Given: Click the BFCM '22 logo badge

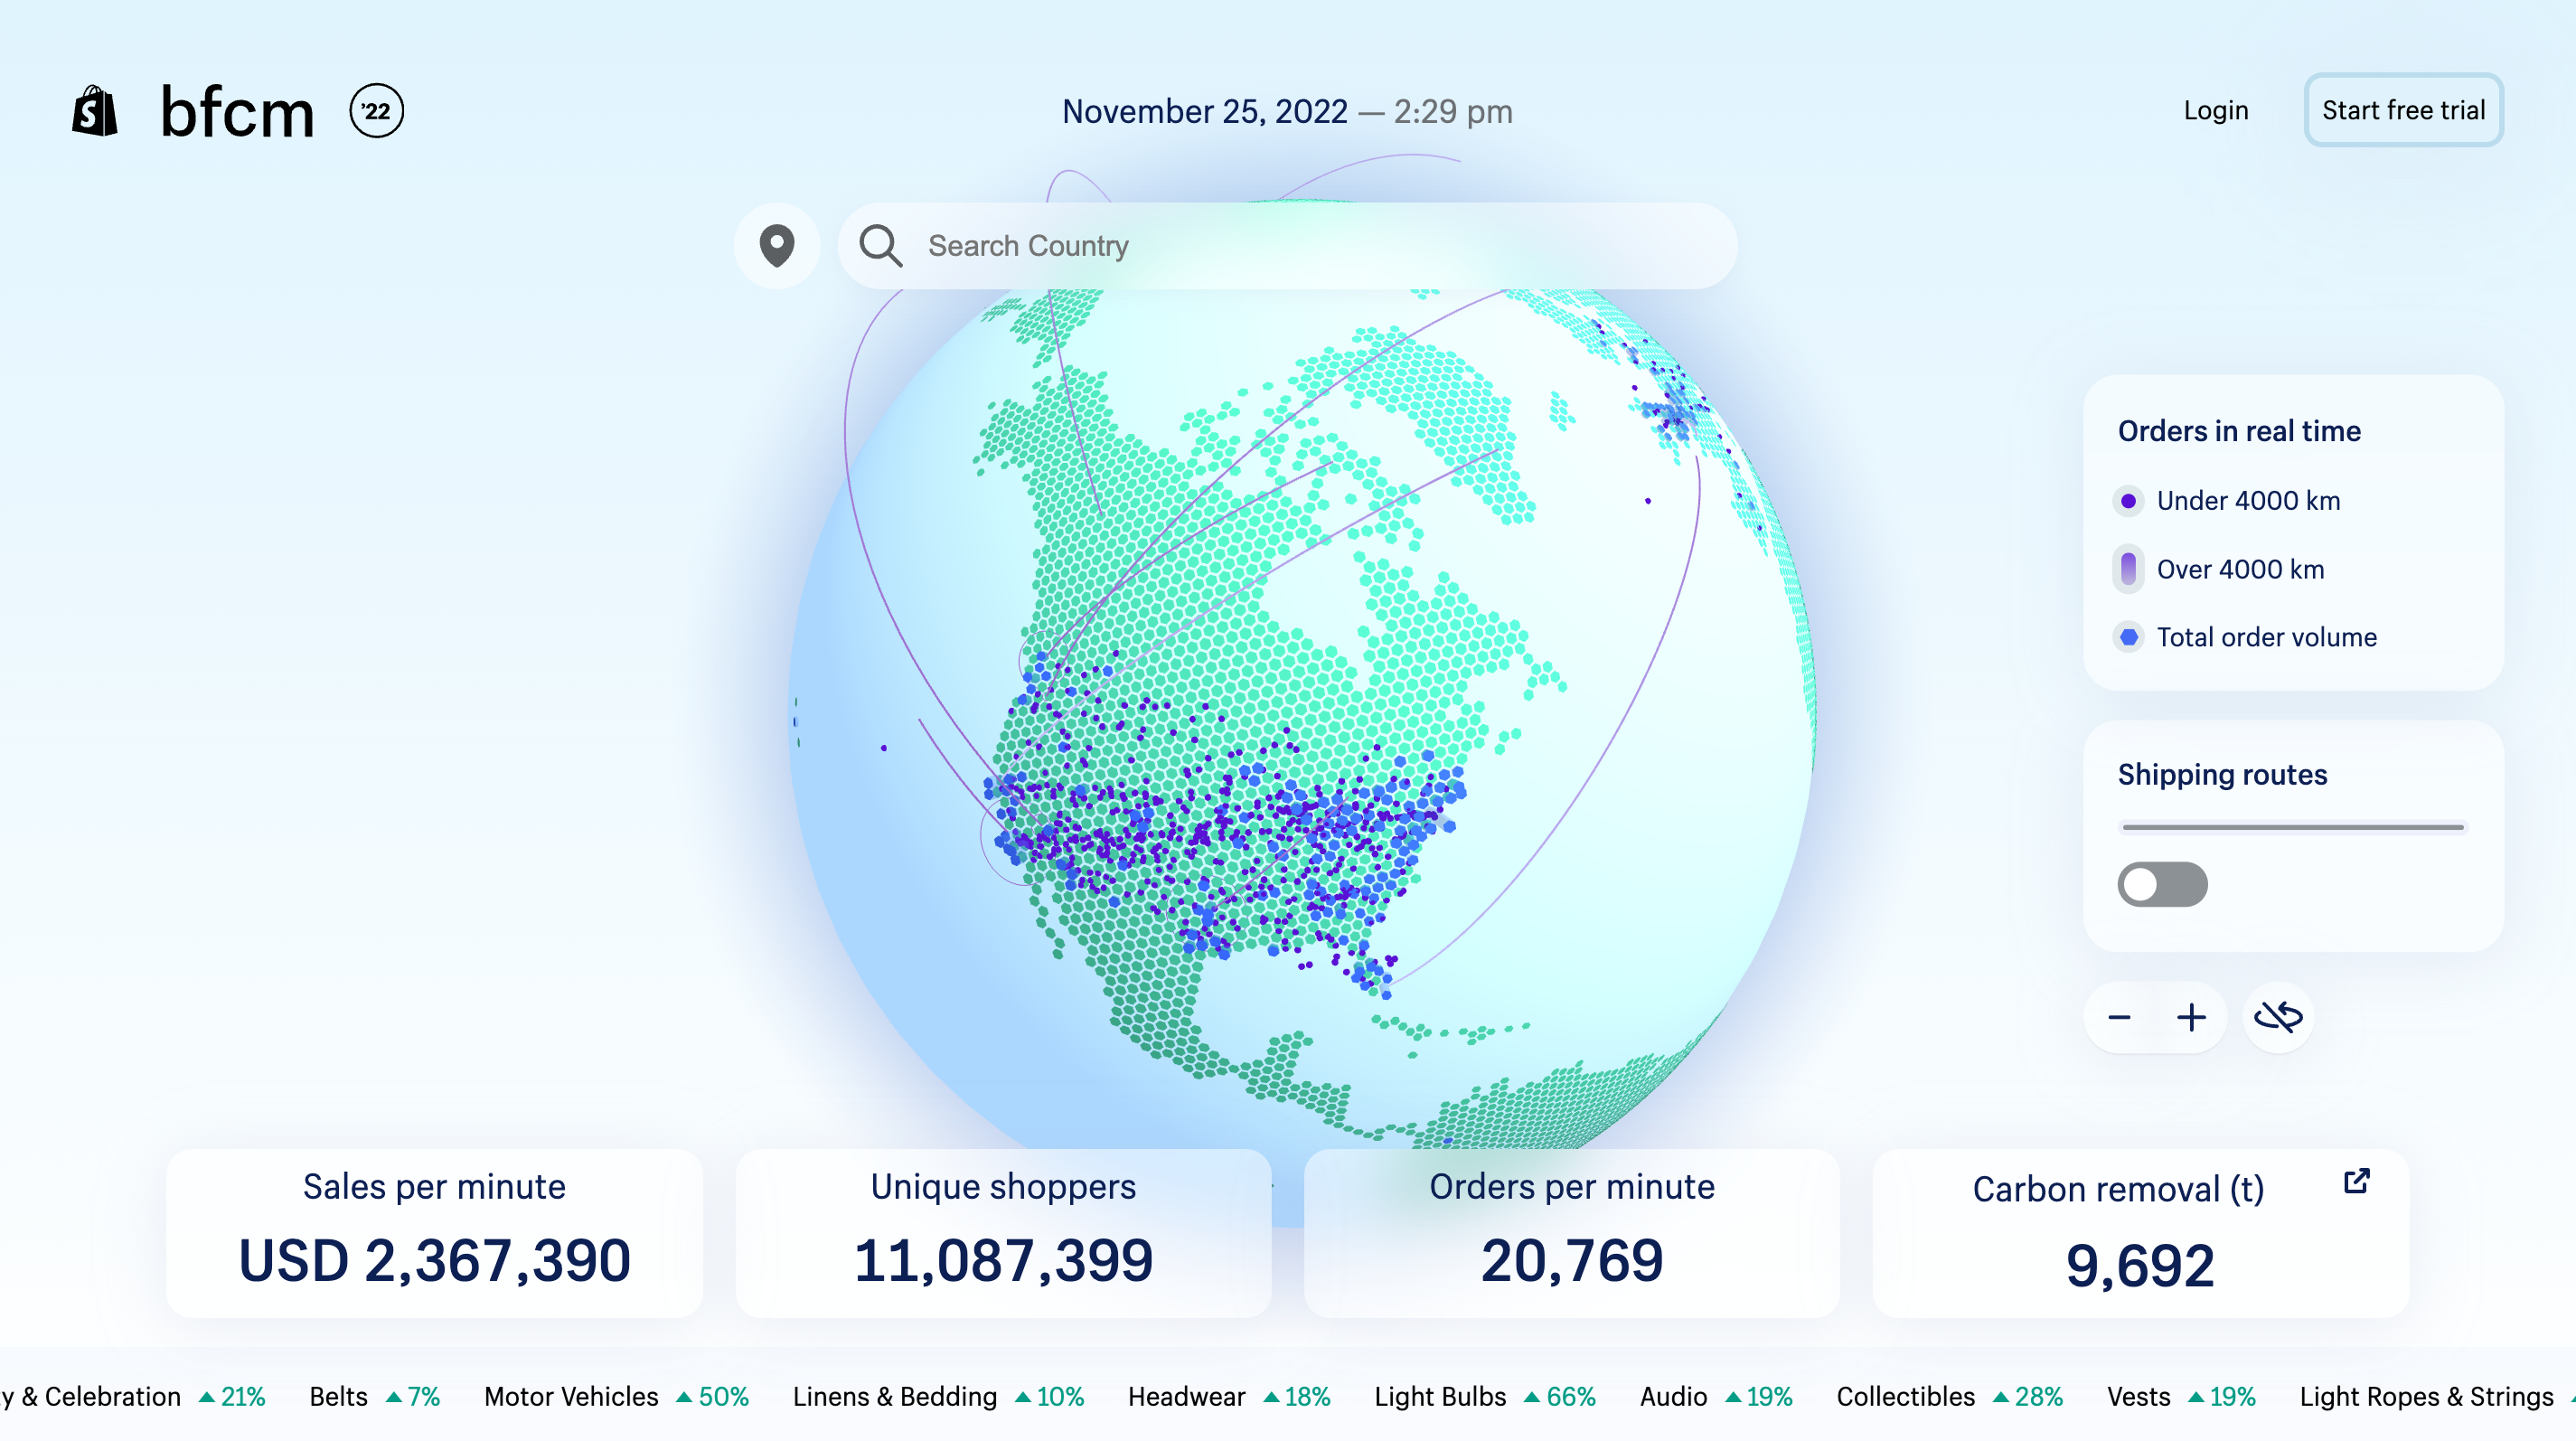Looking at the screenshot, I should [x=373, y=111].
